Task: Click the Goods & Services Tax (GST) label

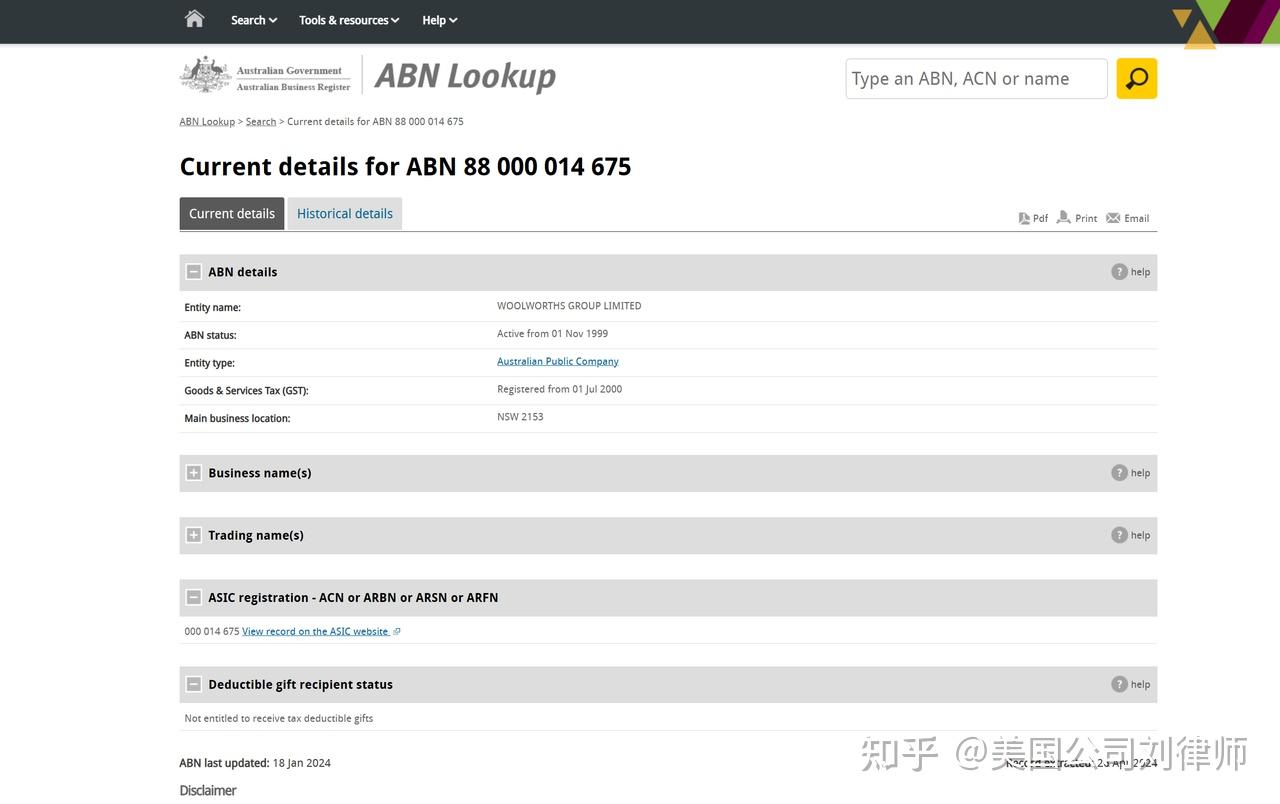Action: click(x=247, y=391)
